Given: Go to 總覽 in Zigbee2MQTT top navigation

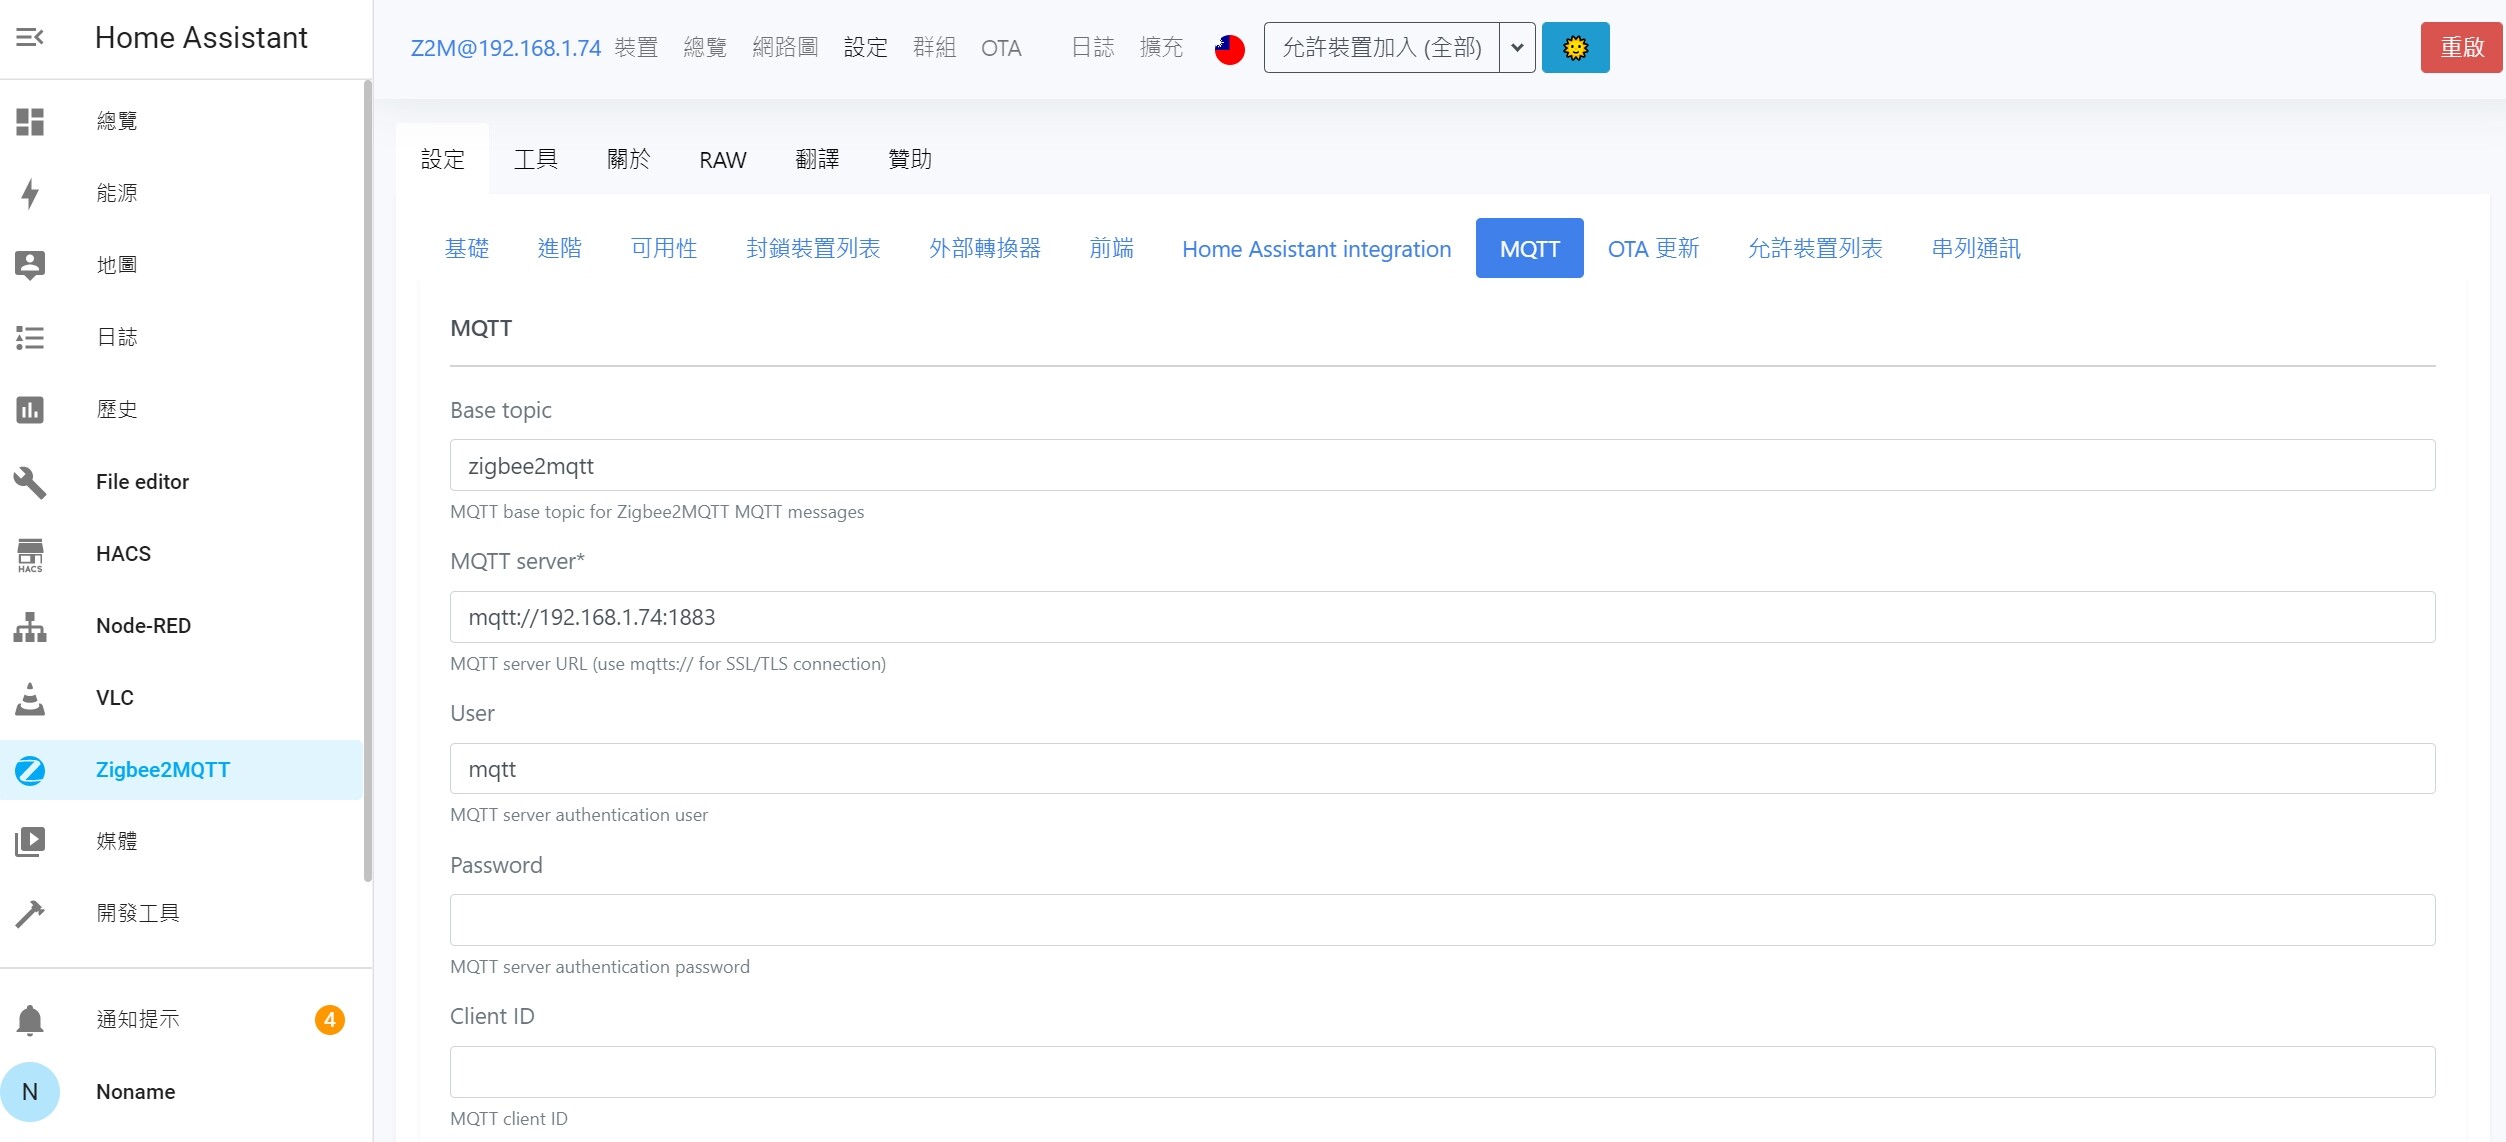Looking at the screenshot, I should [705, 48].
